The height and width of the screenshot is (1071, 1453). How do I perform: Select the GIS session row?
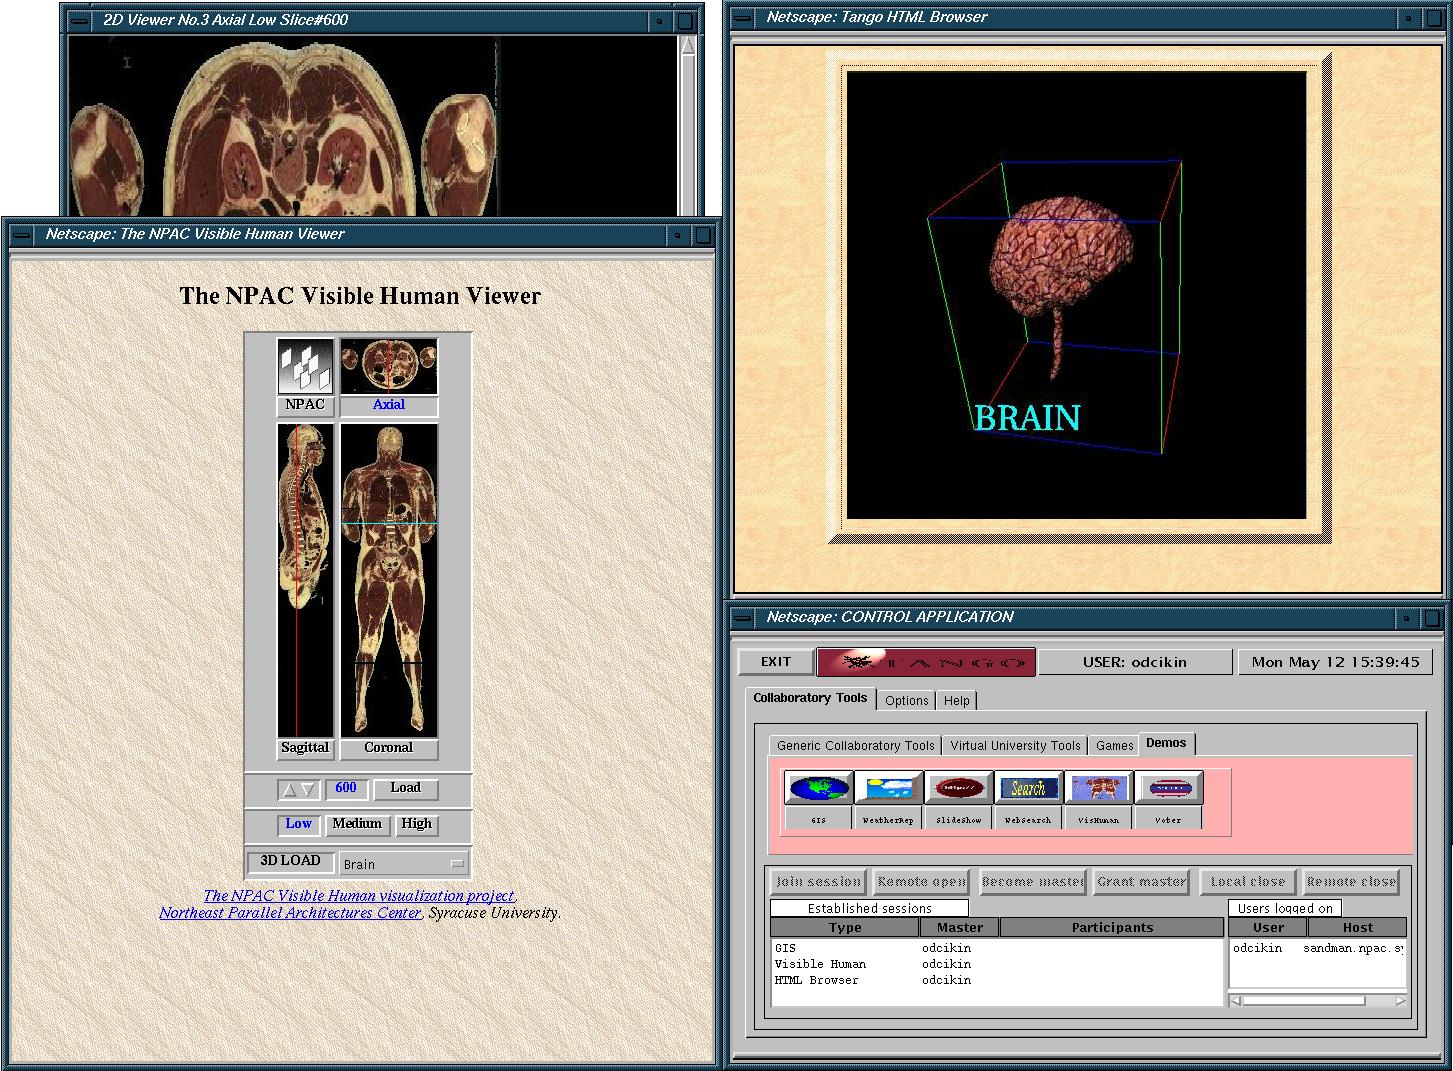click(996, 948)
